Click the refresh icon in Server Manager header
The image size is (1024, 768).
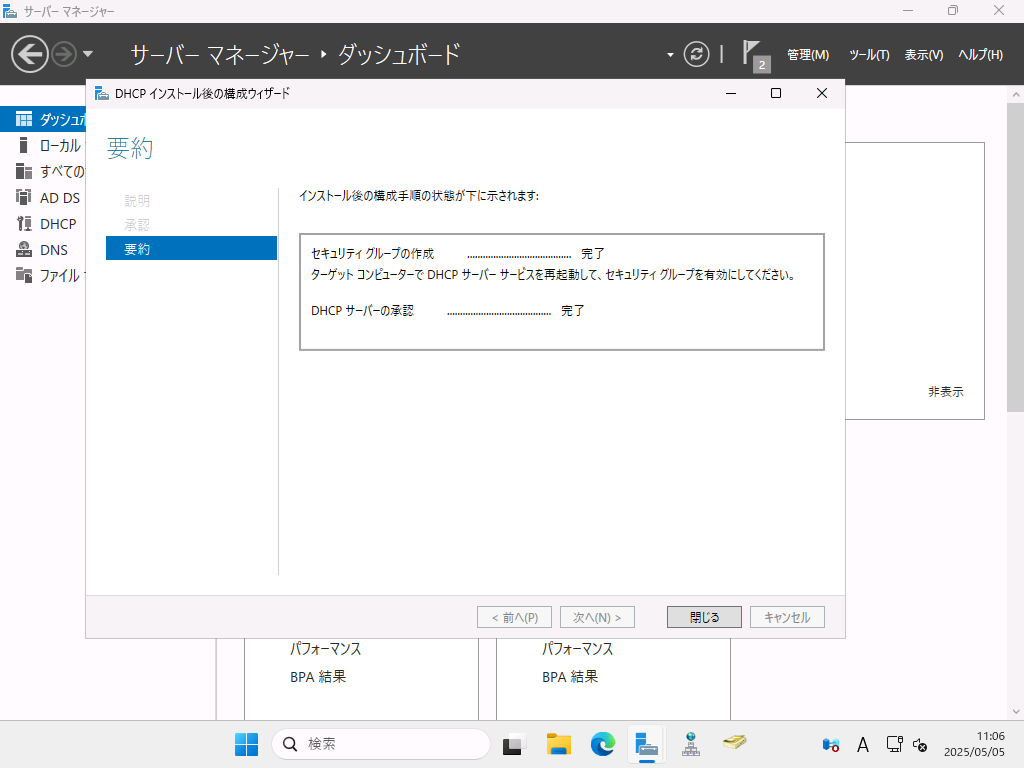tap(696, 54)
